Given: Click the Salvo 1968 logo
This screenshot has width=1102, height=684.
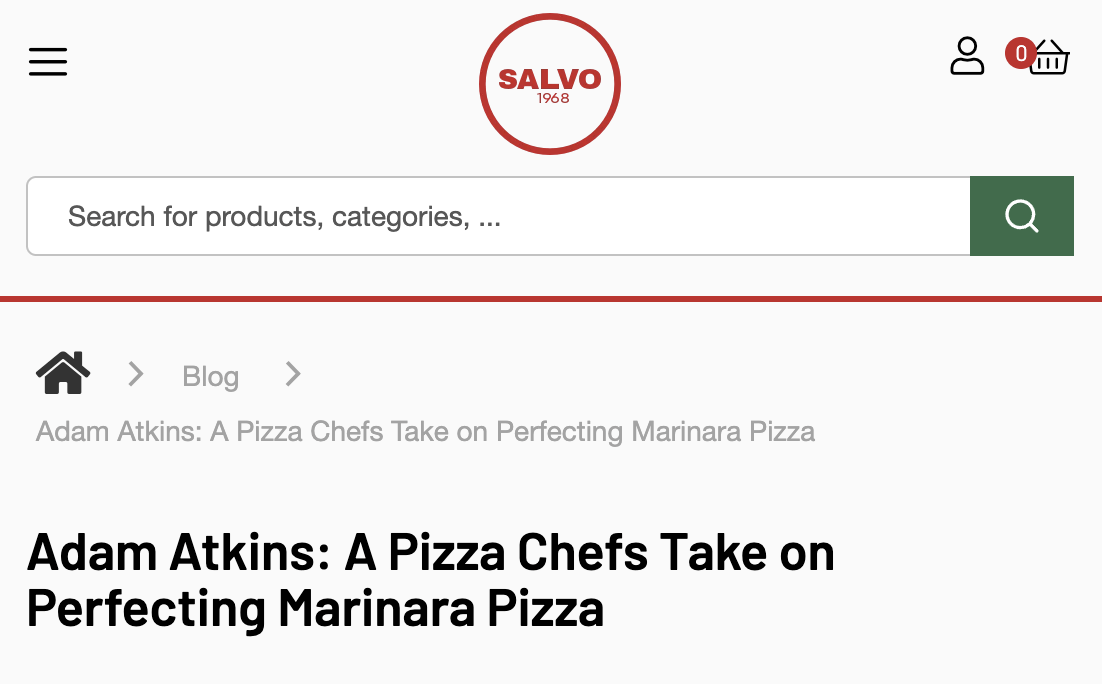Looking at the screenshot, I should pyautogui.click(x=550, y=84).
